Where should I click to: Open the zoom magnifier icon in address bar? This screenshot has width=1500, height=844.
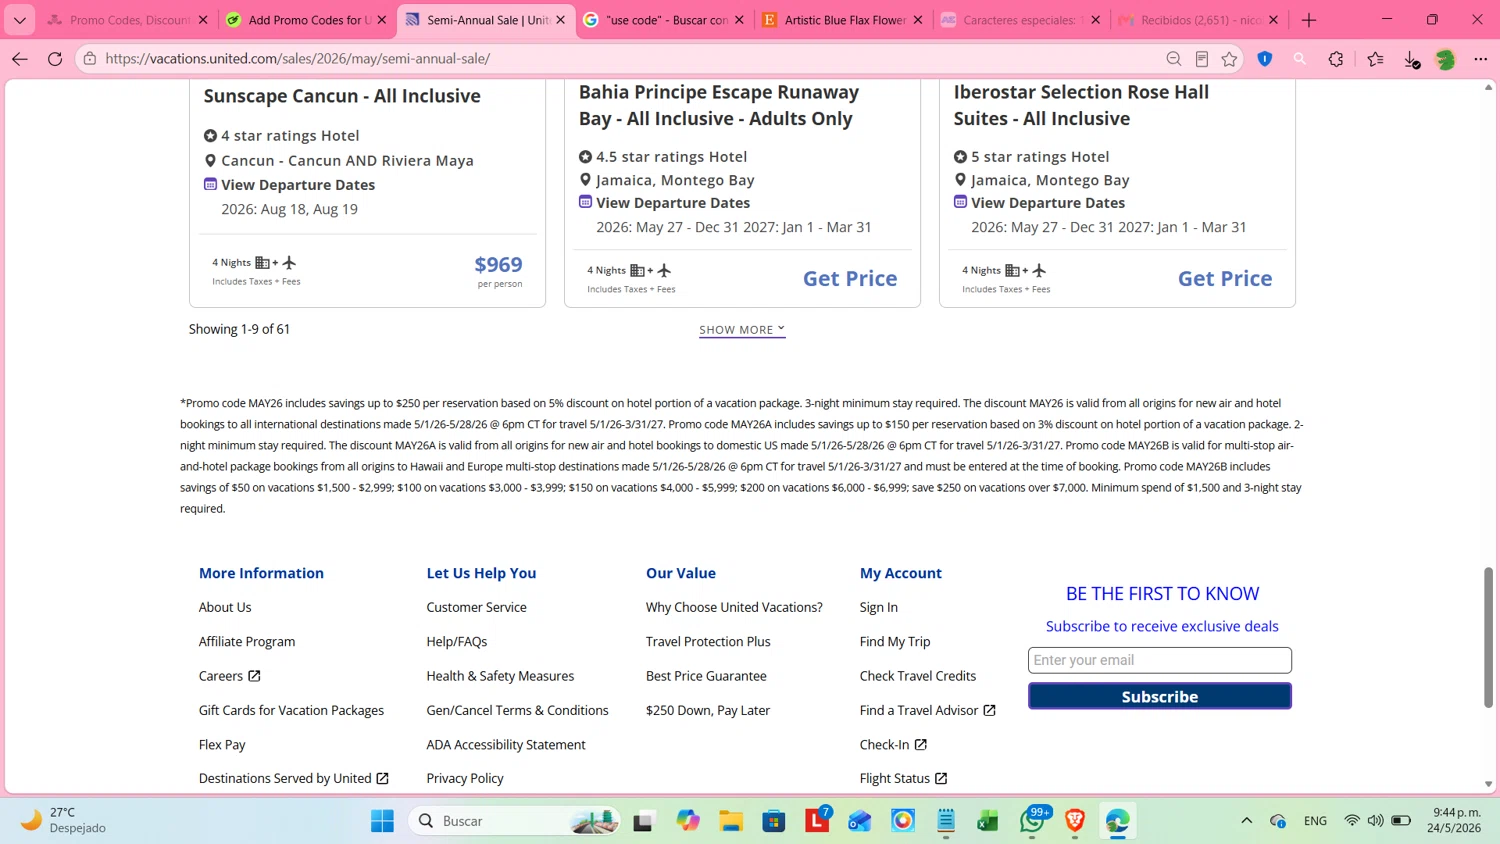coord(1174,59)
